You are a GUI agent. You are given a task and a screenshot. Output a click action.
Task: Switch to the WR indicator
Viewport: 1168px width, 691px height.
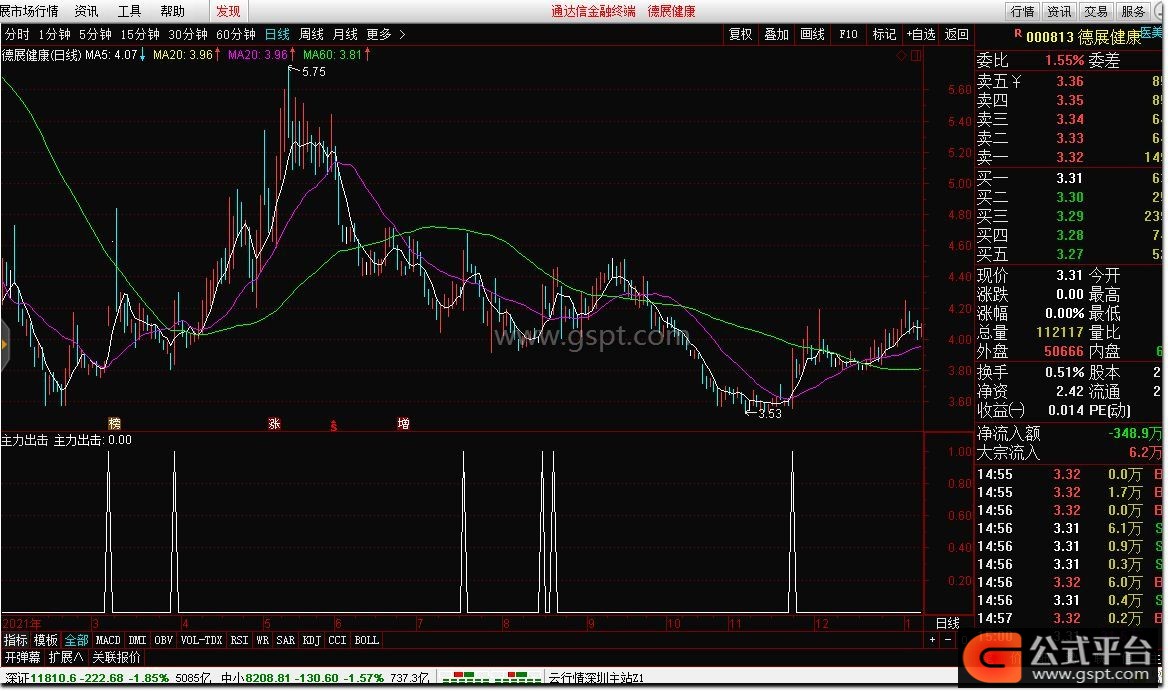coord(263,640)
